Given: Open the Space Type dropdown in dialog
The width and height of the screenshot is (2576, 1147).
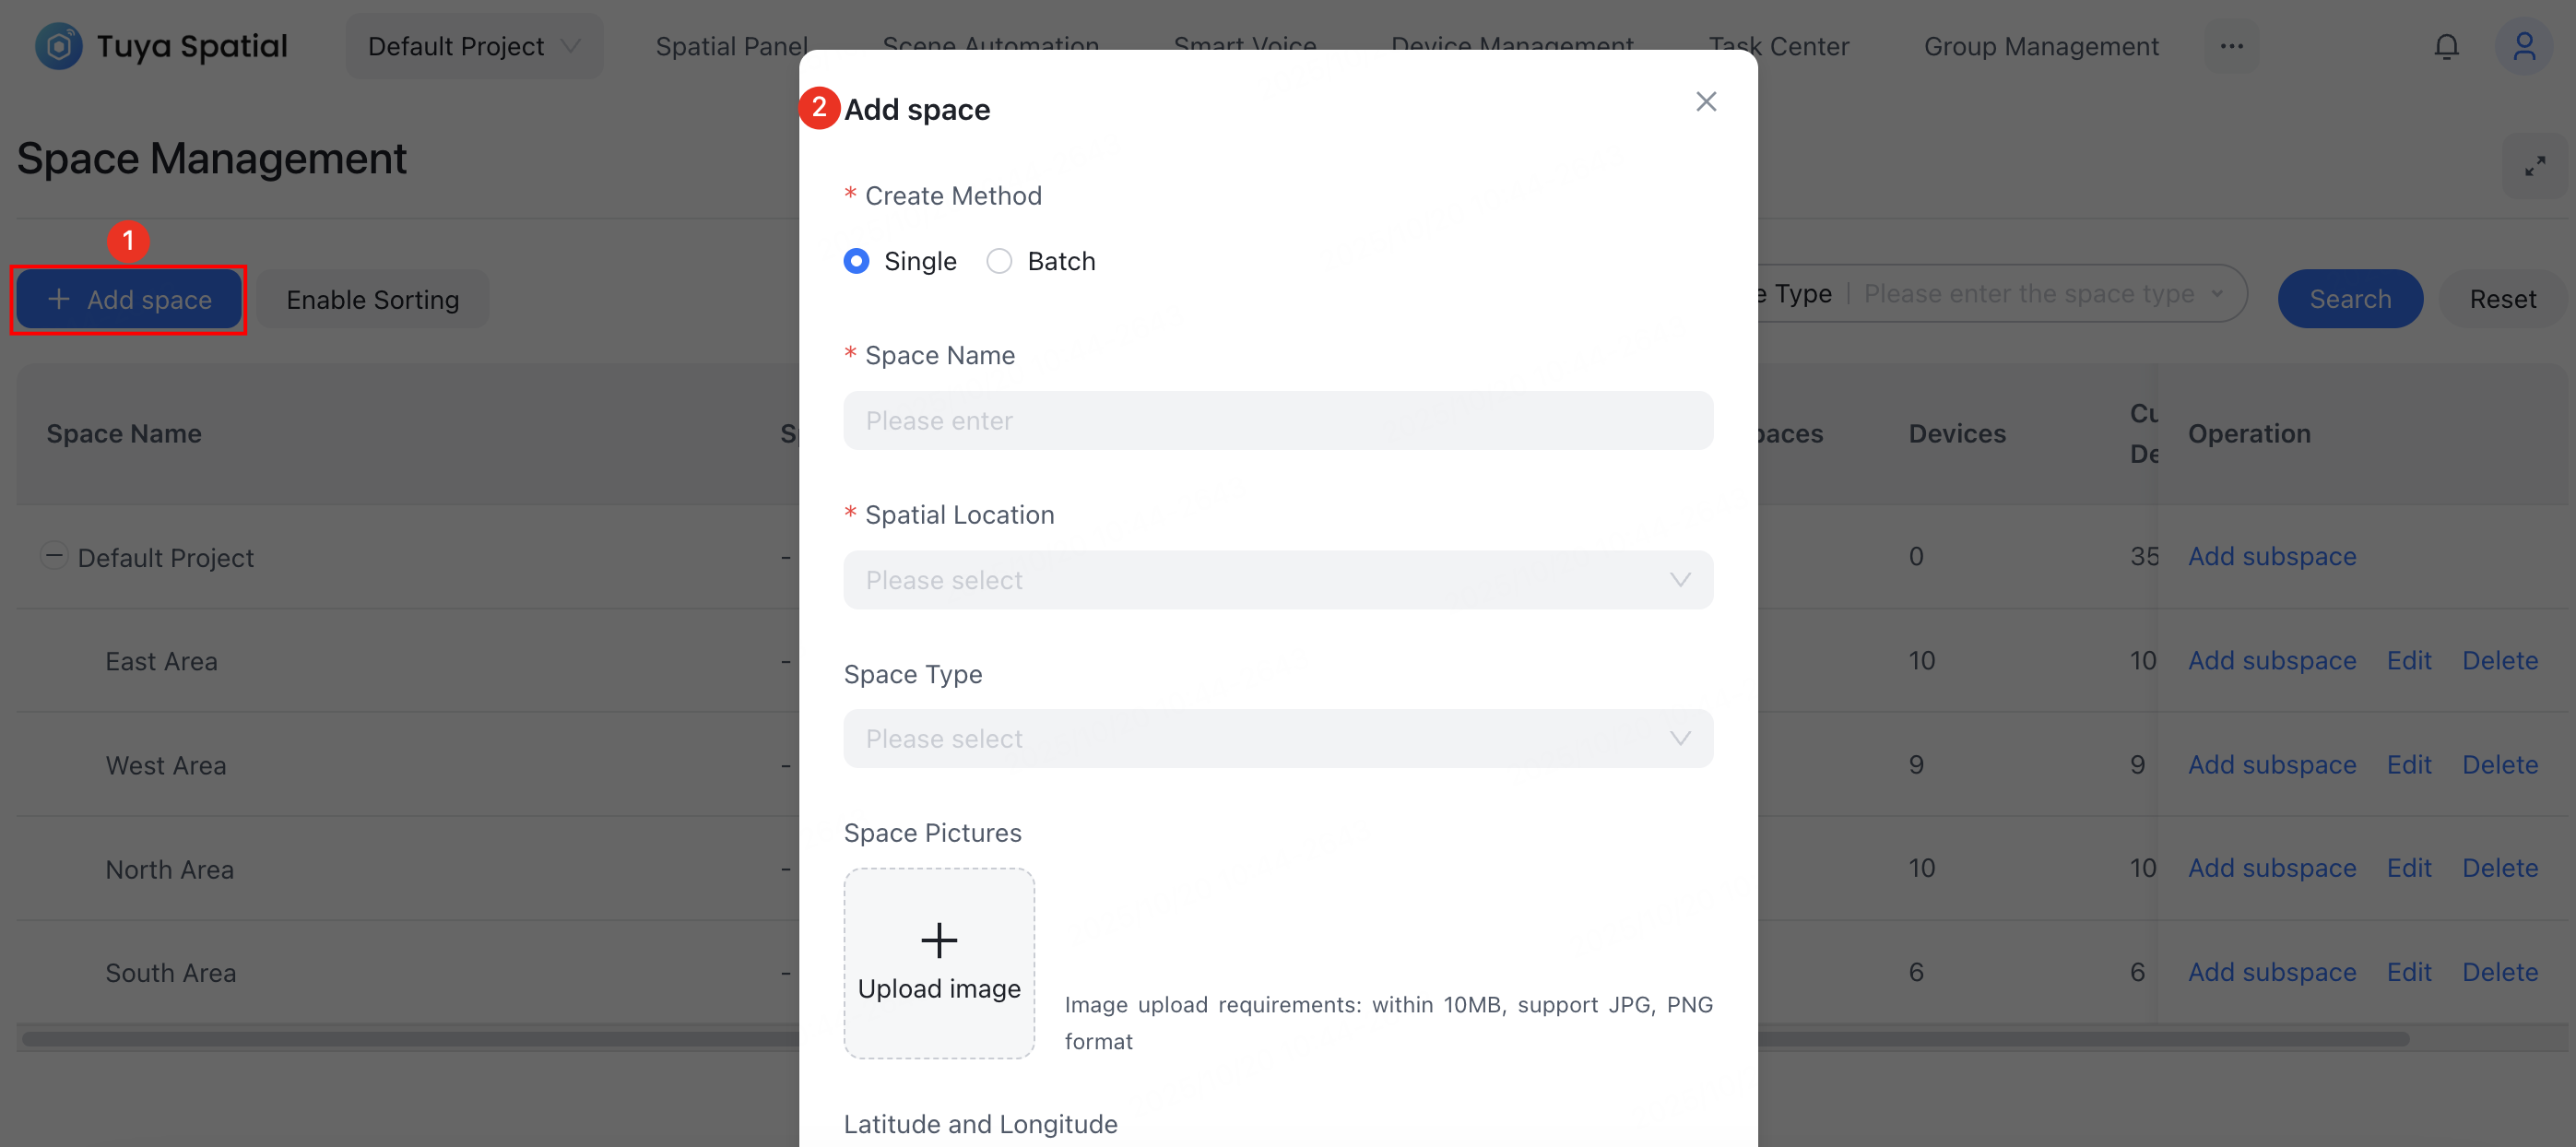Looking at the screenshot, I should 1277,739.
